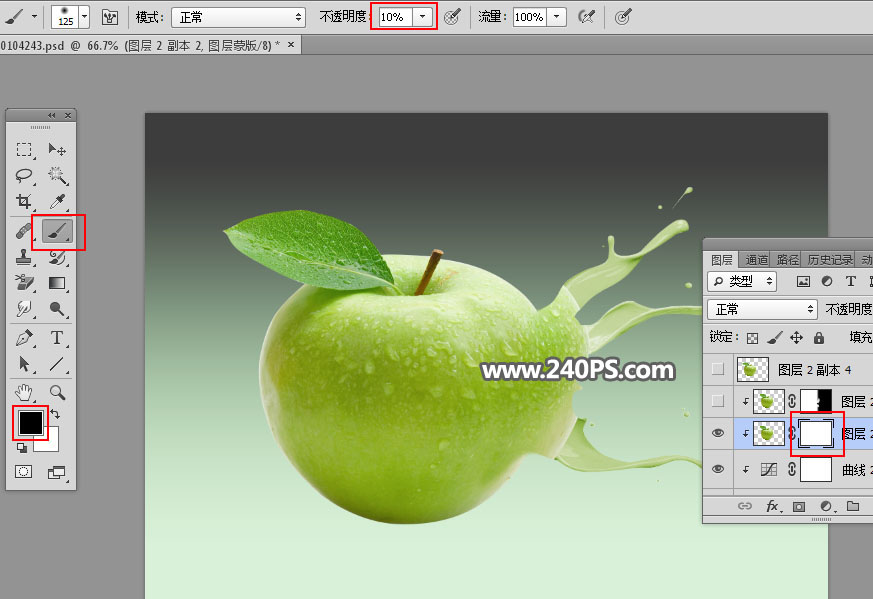
Task: Edit the 10% opacity input field
Action: (396, 17)
